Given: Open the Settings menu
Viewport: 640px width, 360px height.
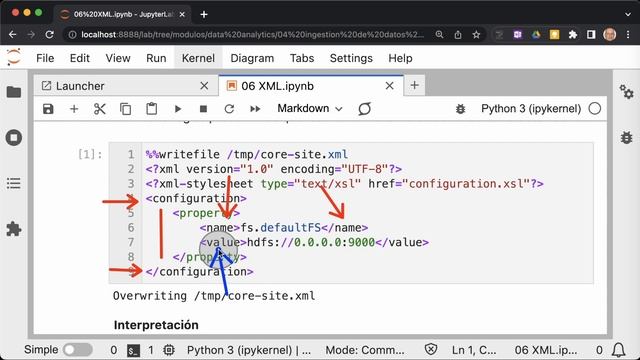Looking at the screenshot, I should click(x=351, y=58).
